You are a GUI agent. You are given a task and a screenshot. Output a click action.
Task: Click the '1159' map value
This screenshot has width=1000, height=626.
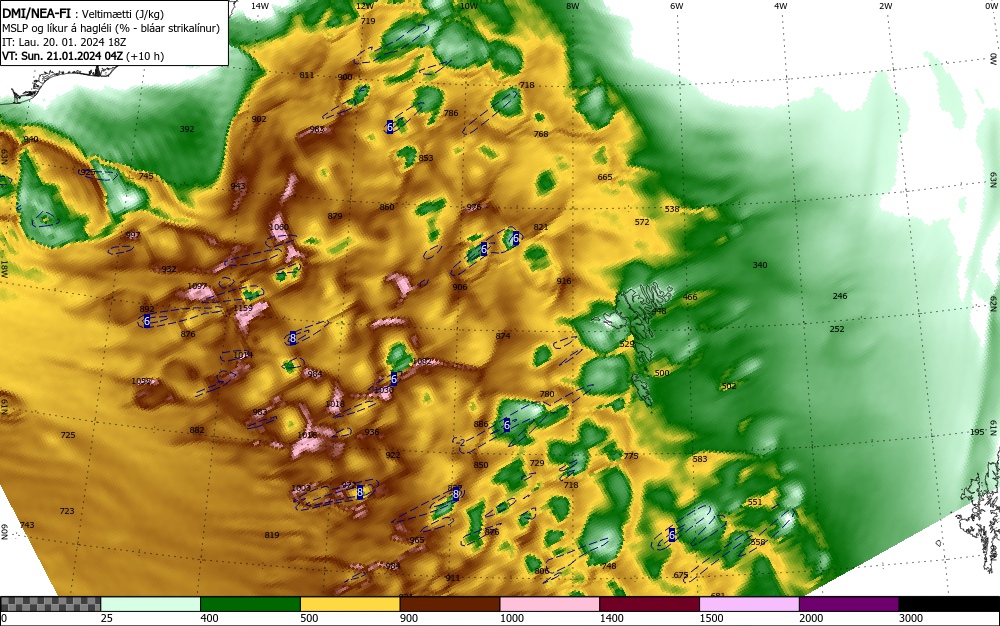[x=244, y=309]
